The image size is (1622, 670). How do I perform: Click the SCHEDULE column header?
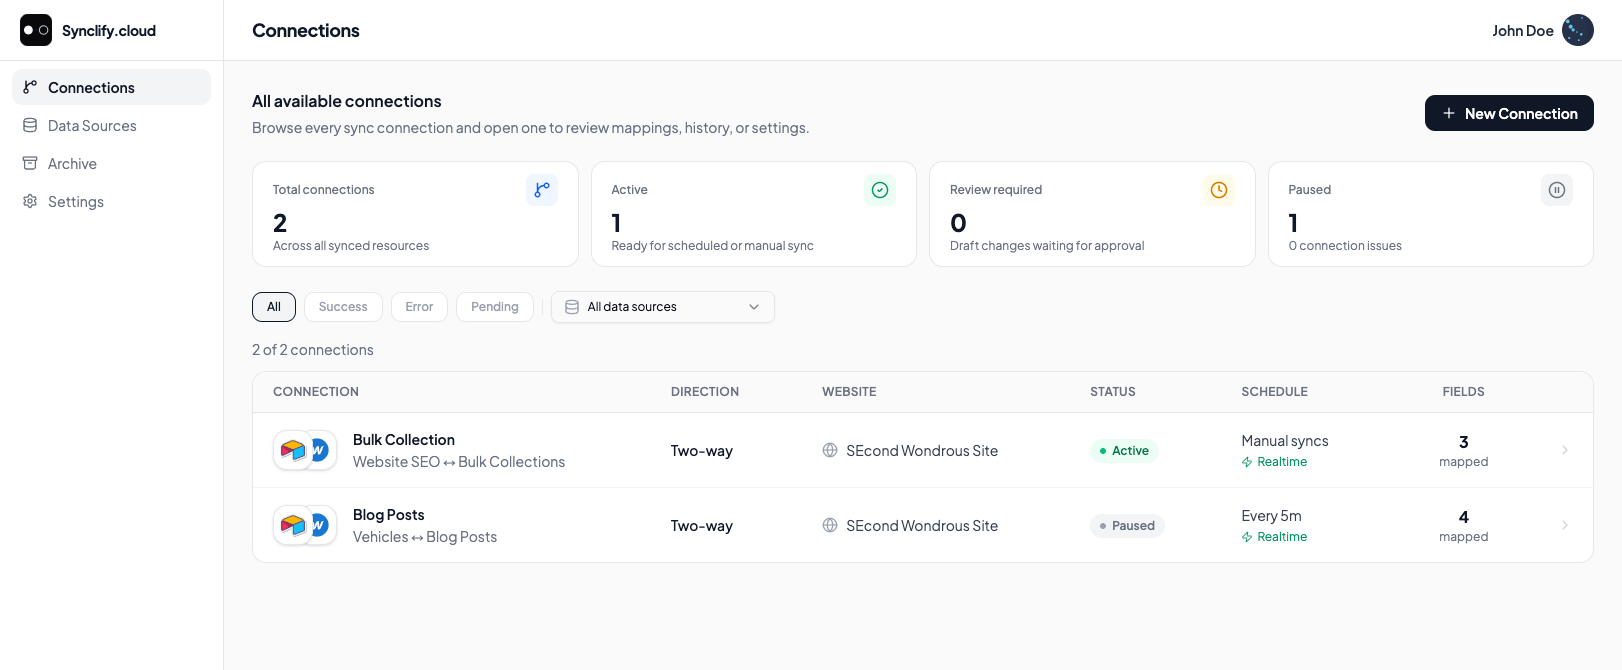tap(1275, 392)
